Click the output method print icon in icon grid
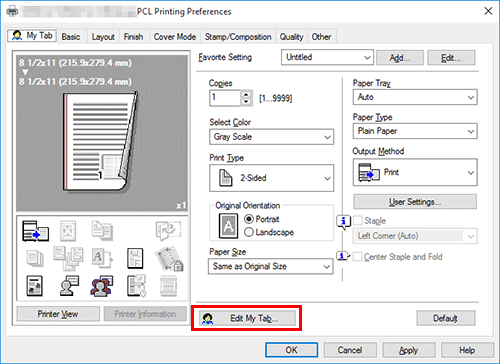This screenshot has width=500, height=364. click(x=35, y=231)
